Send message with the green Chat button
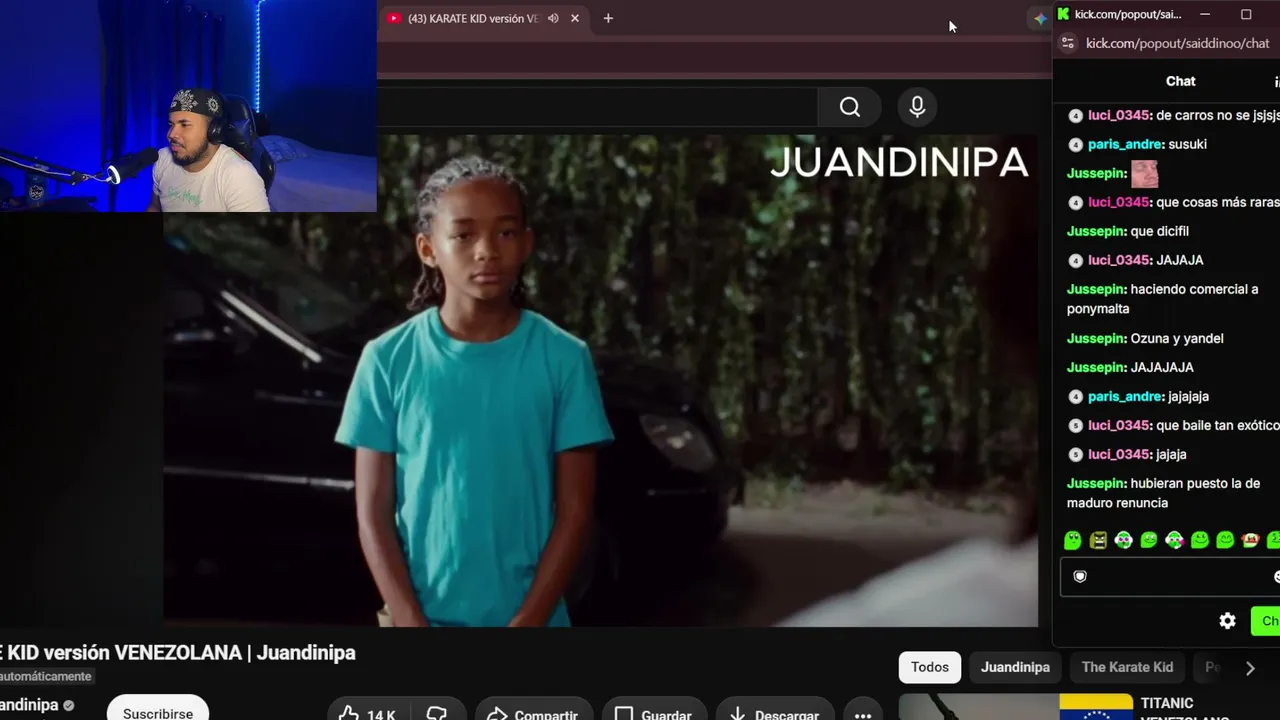This screenshot has height=720, width=1280. [1266, 621]
